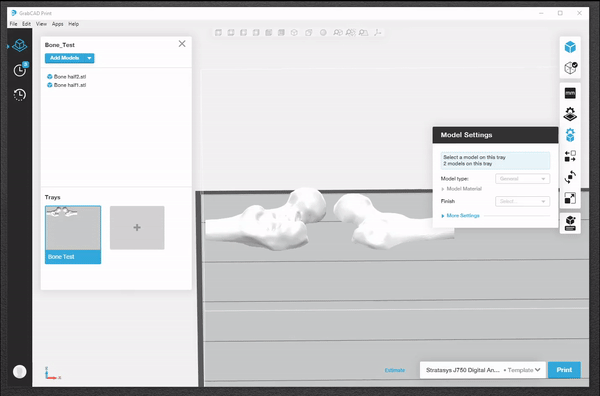Click the first zoom magnifier icon in toolbar
Screen dimensions: 600x396
tap(338, 33)
